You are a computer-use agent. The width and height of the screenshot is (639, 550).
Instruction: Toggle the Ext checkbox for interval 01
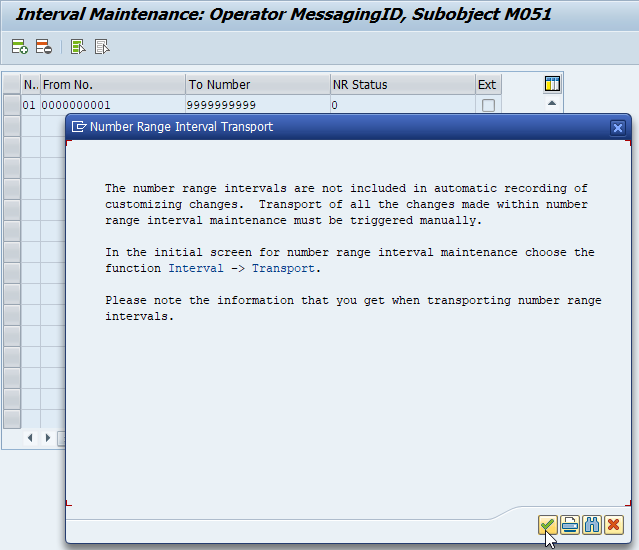(488, 105)
